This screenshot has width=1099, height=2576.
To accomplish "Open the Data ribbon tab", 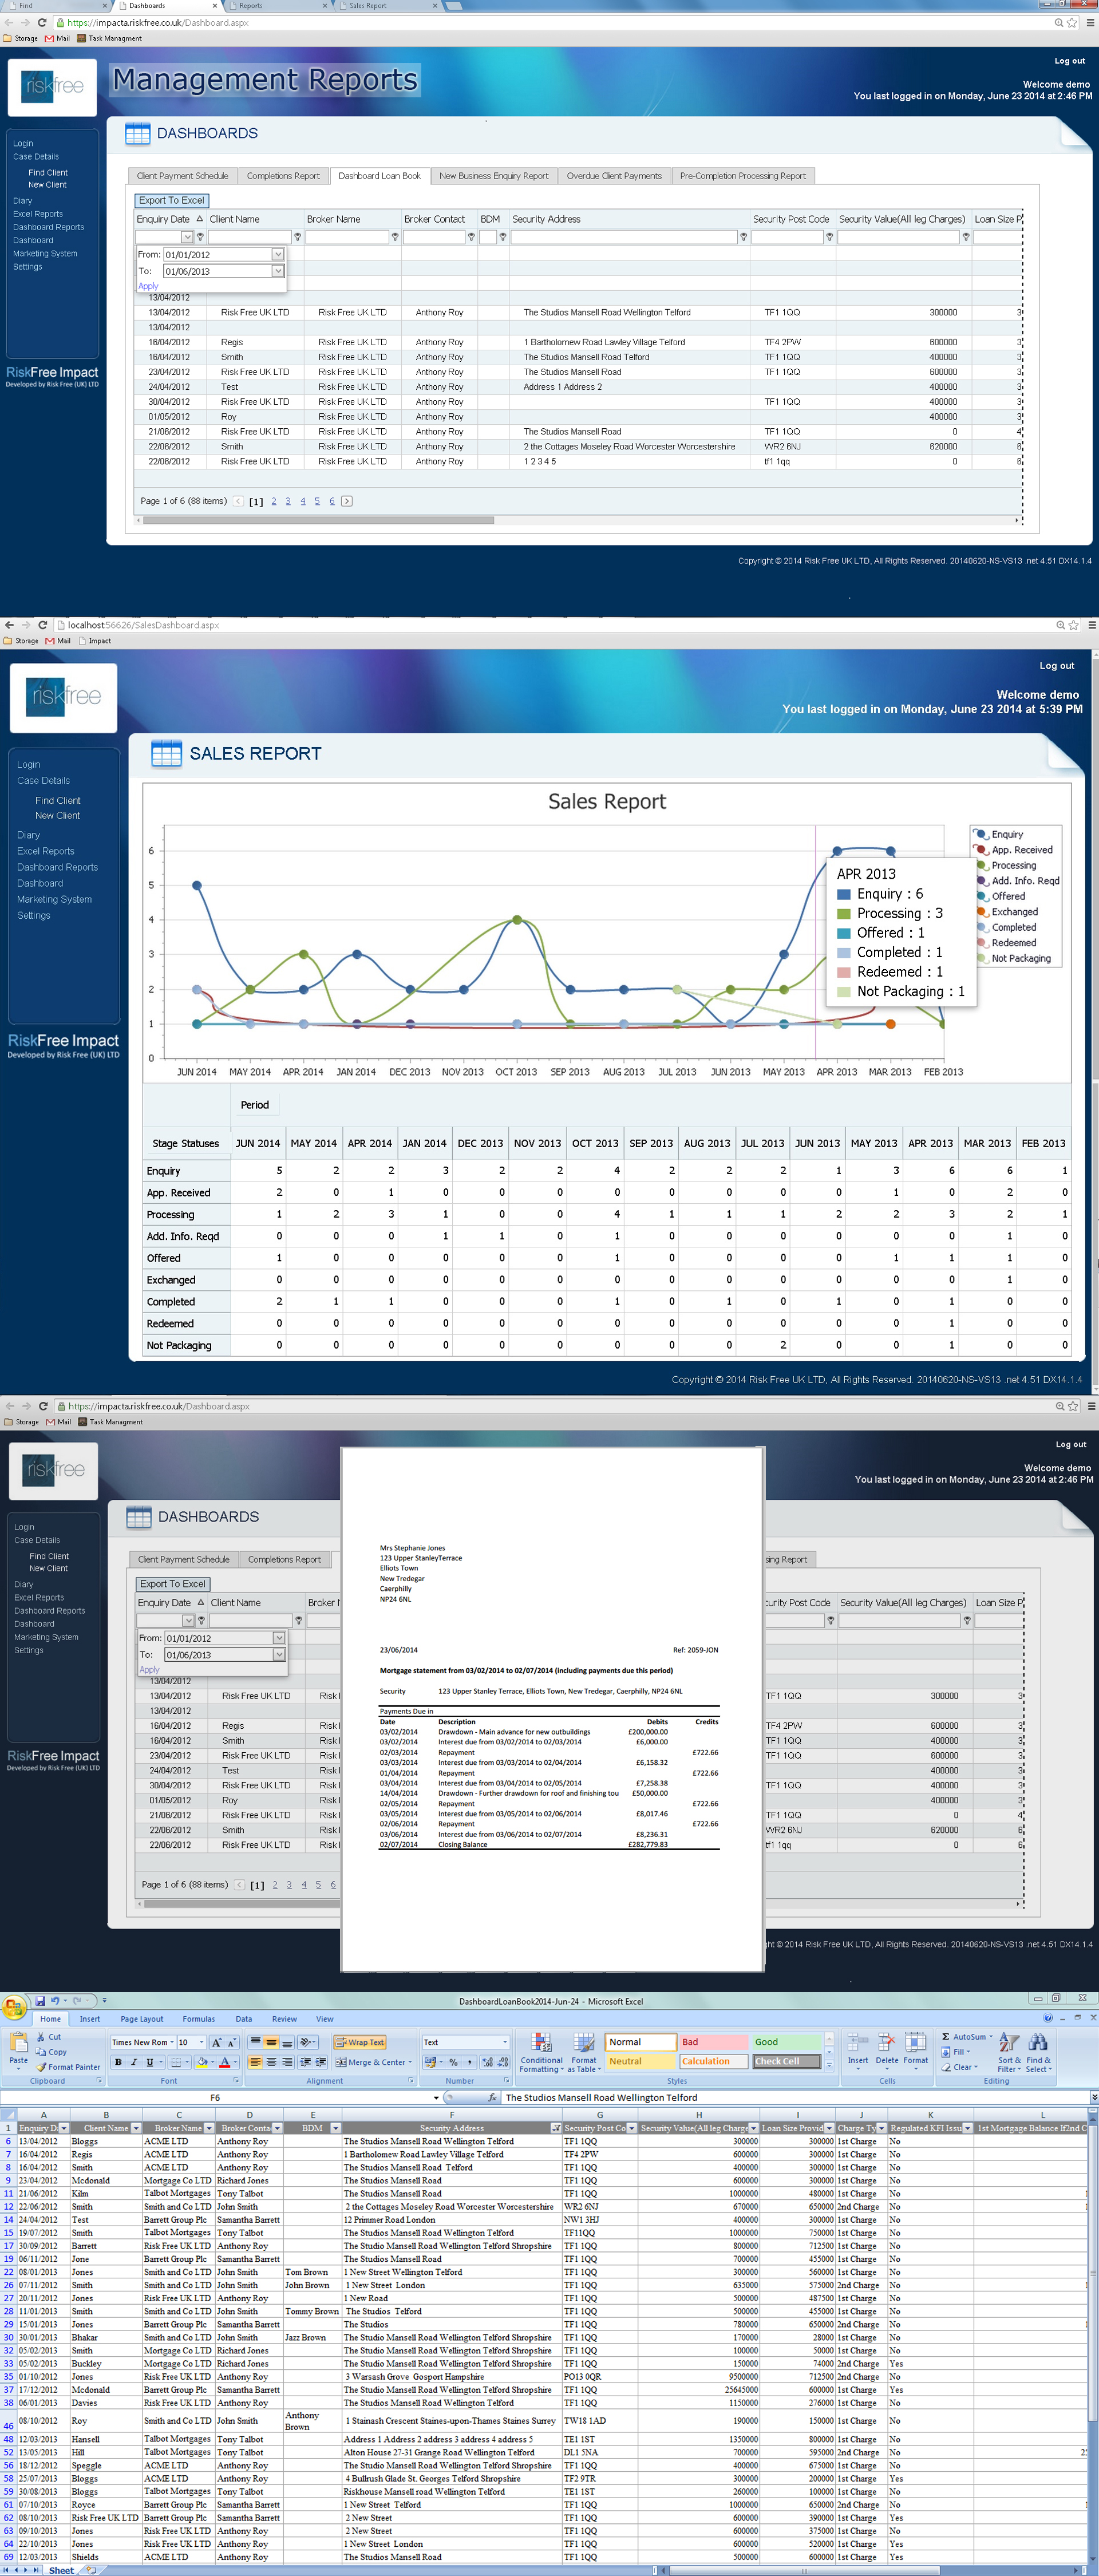I will click(244, 2019).
